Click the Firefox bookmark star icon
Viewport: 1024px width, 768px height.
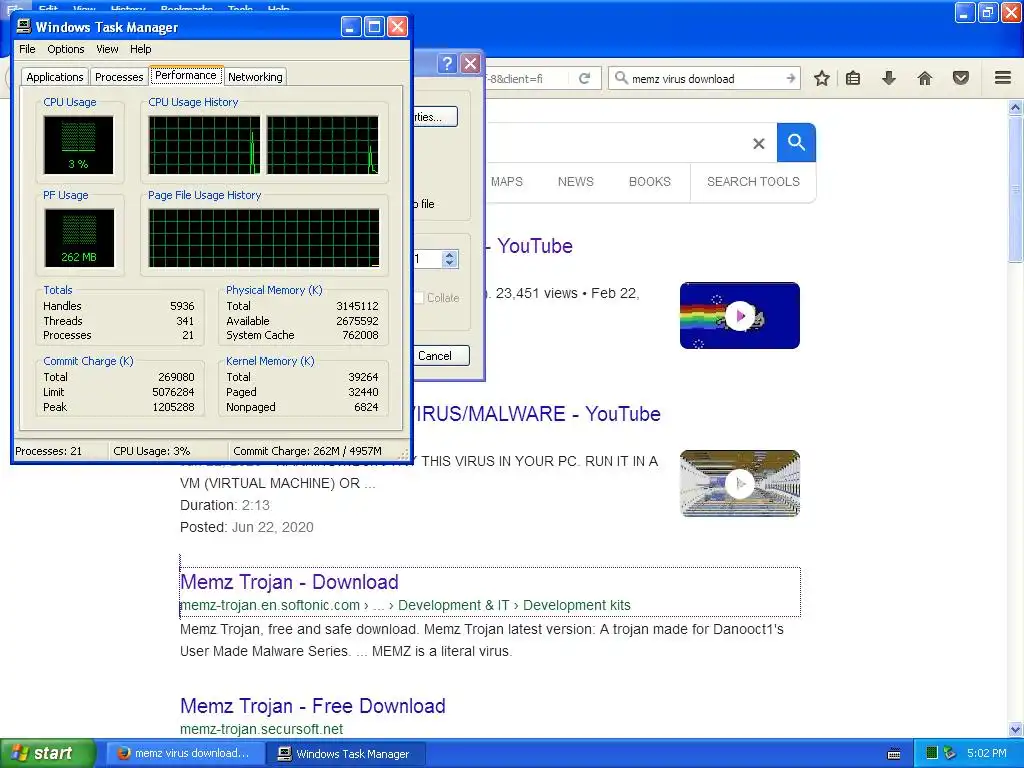click(822, 78)
